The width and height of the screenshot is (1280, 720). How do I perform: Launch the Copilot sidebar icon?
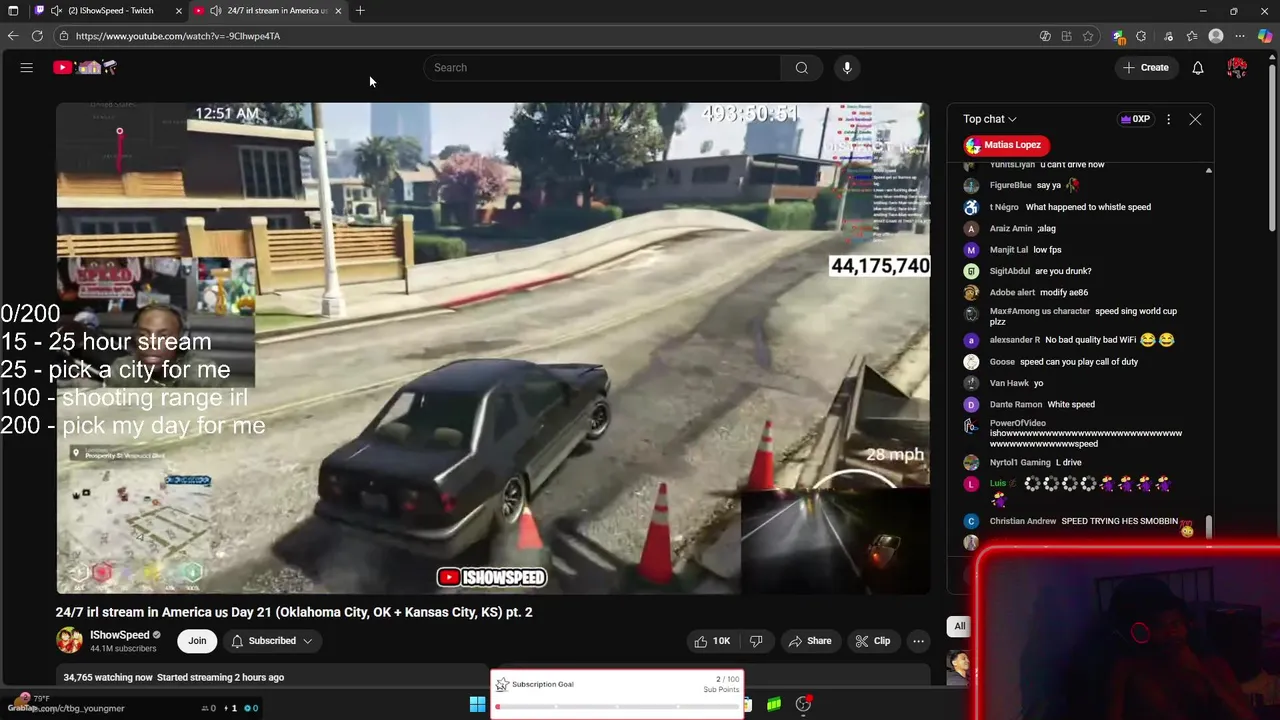pos(1265,36)
